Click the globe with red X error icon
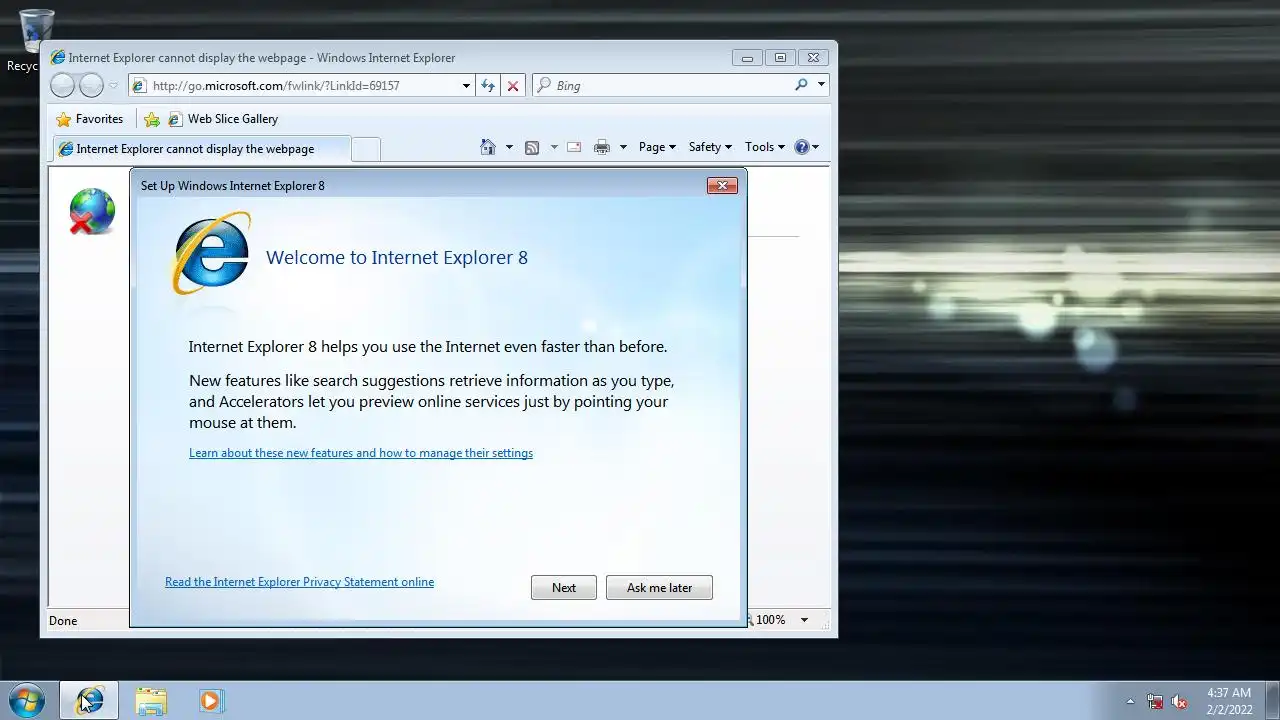 92,212
